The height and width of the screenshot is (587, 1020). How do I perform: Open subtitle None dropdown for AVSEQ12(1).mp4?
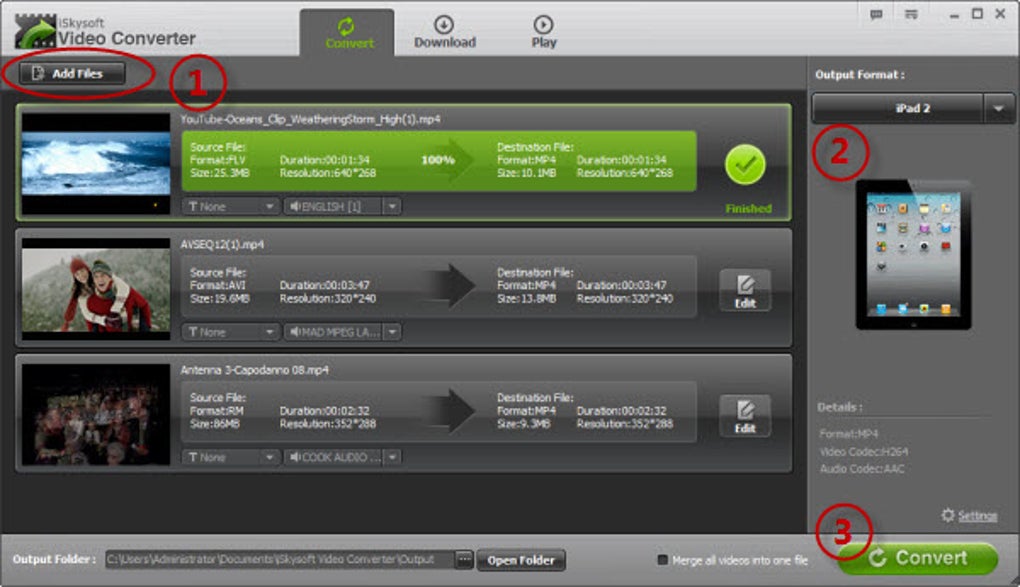coord(230,332)
